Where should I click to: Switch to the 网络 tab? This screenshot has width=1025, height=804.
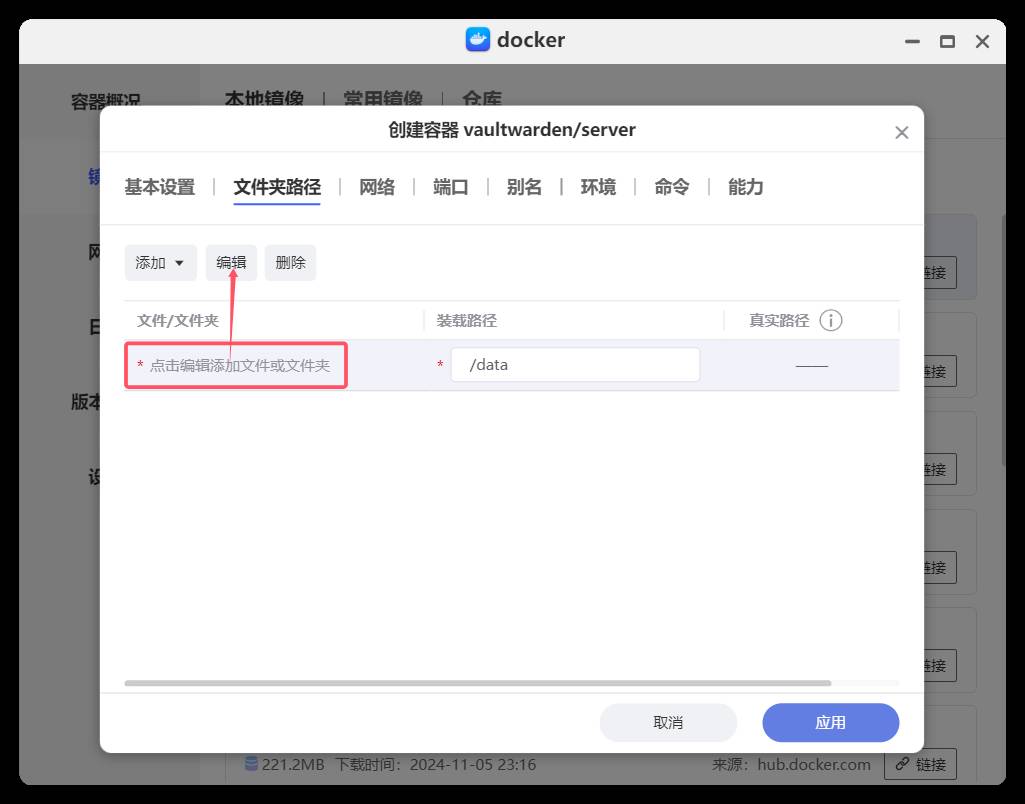point(377,187)
